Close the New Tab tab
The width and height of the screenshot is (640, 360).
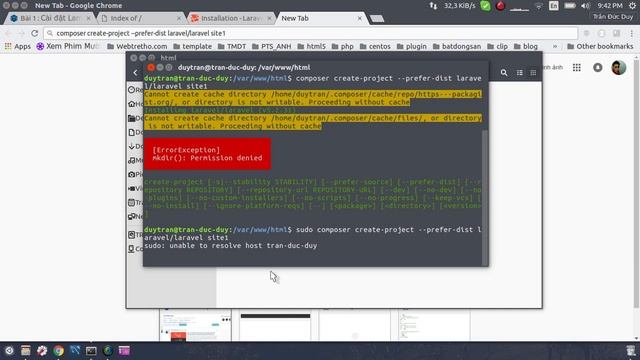pos(360,18)
